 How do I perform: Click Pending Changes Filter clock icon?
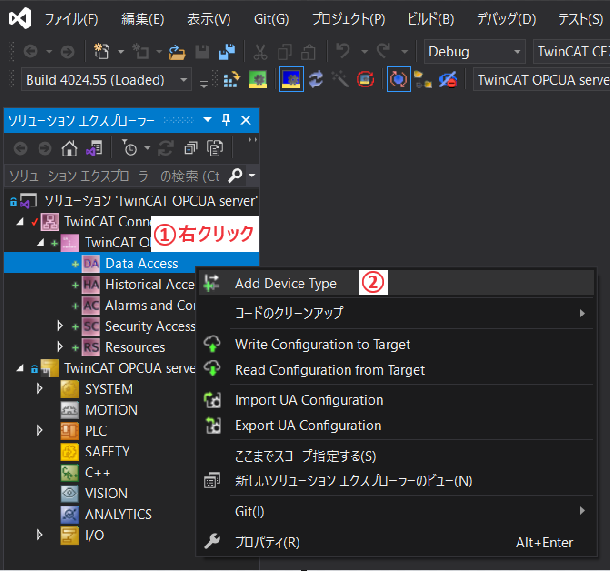[x=130, y=148]
